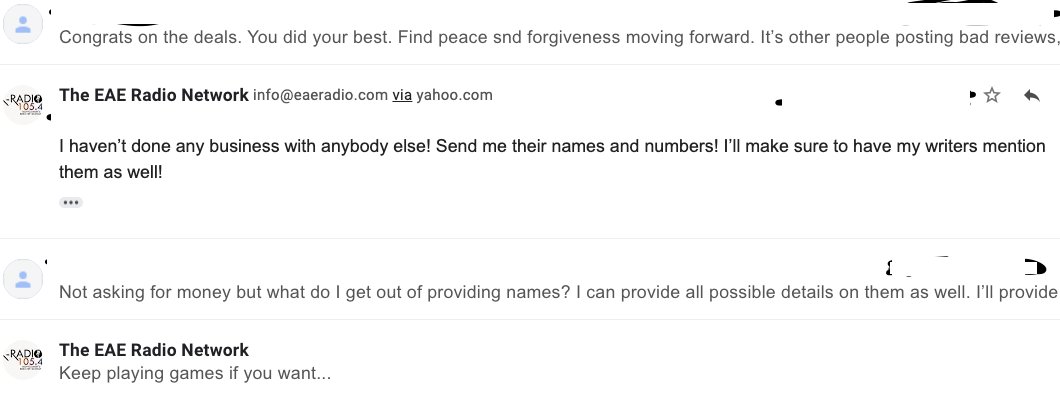Star the expanded EAE Radio Network message
The width and height of the screenshot is (1060, 397).
click(991, 95)
